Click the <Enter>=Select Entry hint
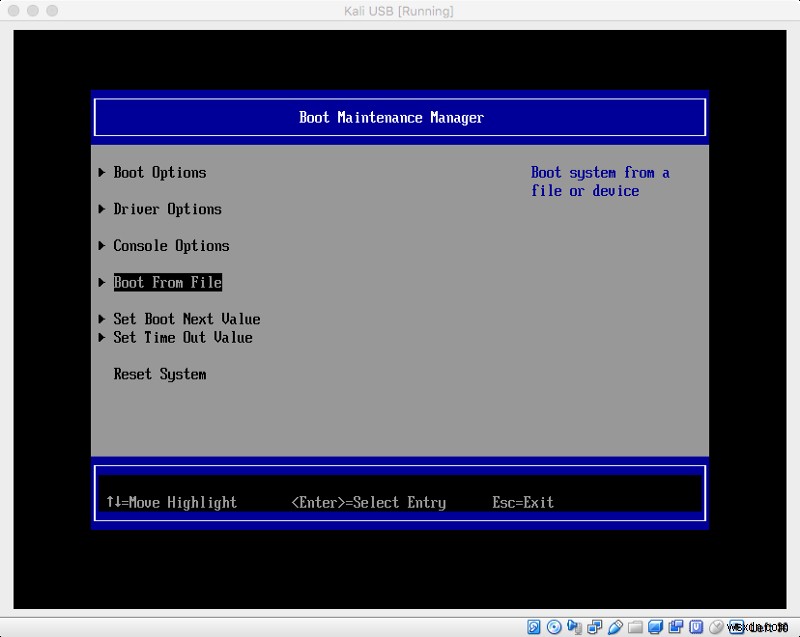Image resolution: width=800 pixels, height=637 pixels. (368, 503)
